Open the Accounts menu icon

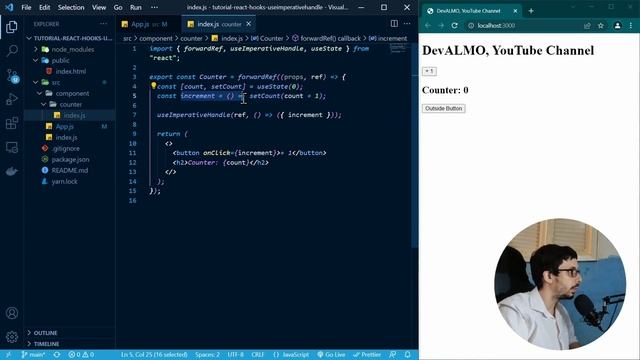(x=12, y=313)
